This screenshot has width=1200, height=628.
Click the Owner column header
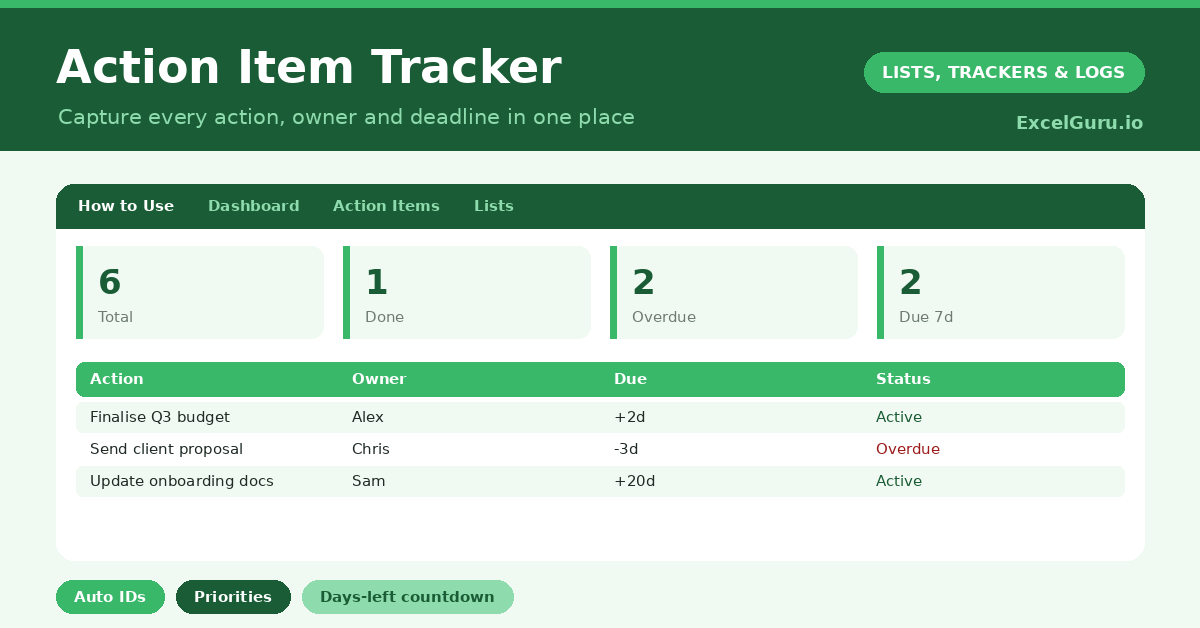click(379, 379)
